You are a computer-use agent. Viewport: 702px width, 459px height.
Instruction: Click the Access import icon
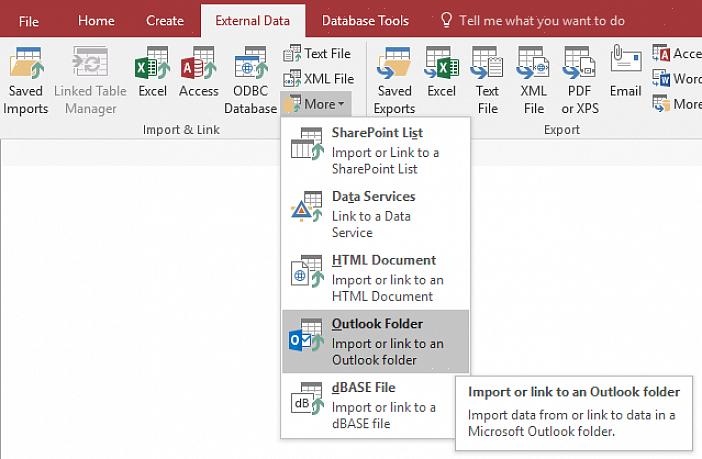[x=198, y=78]
